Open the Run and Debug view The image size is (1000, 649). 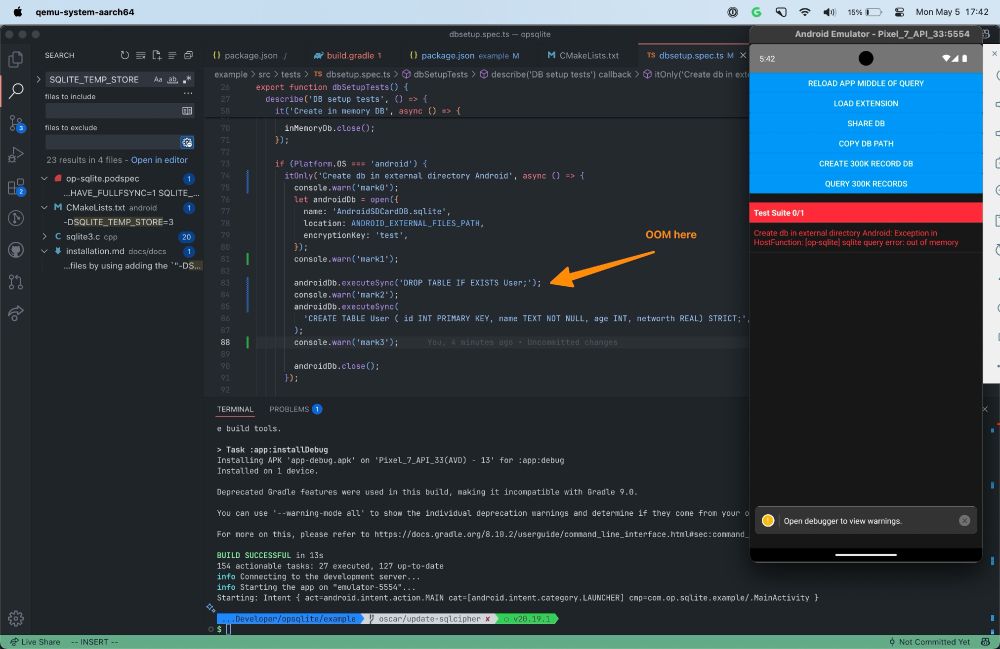15,155
